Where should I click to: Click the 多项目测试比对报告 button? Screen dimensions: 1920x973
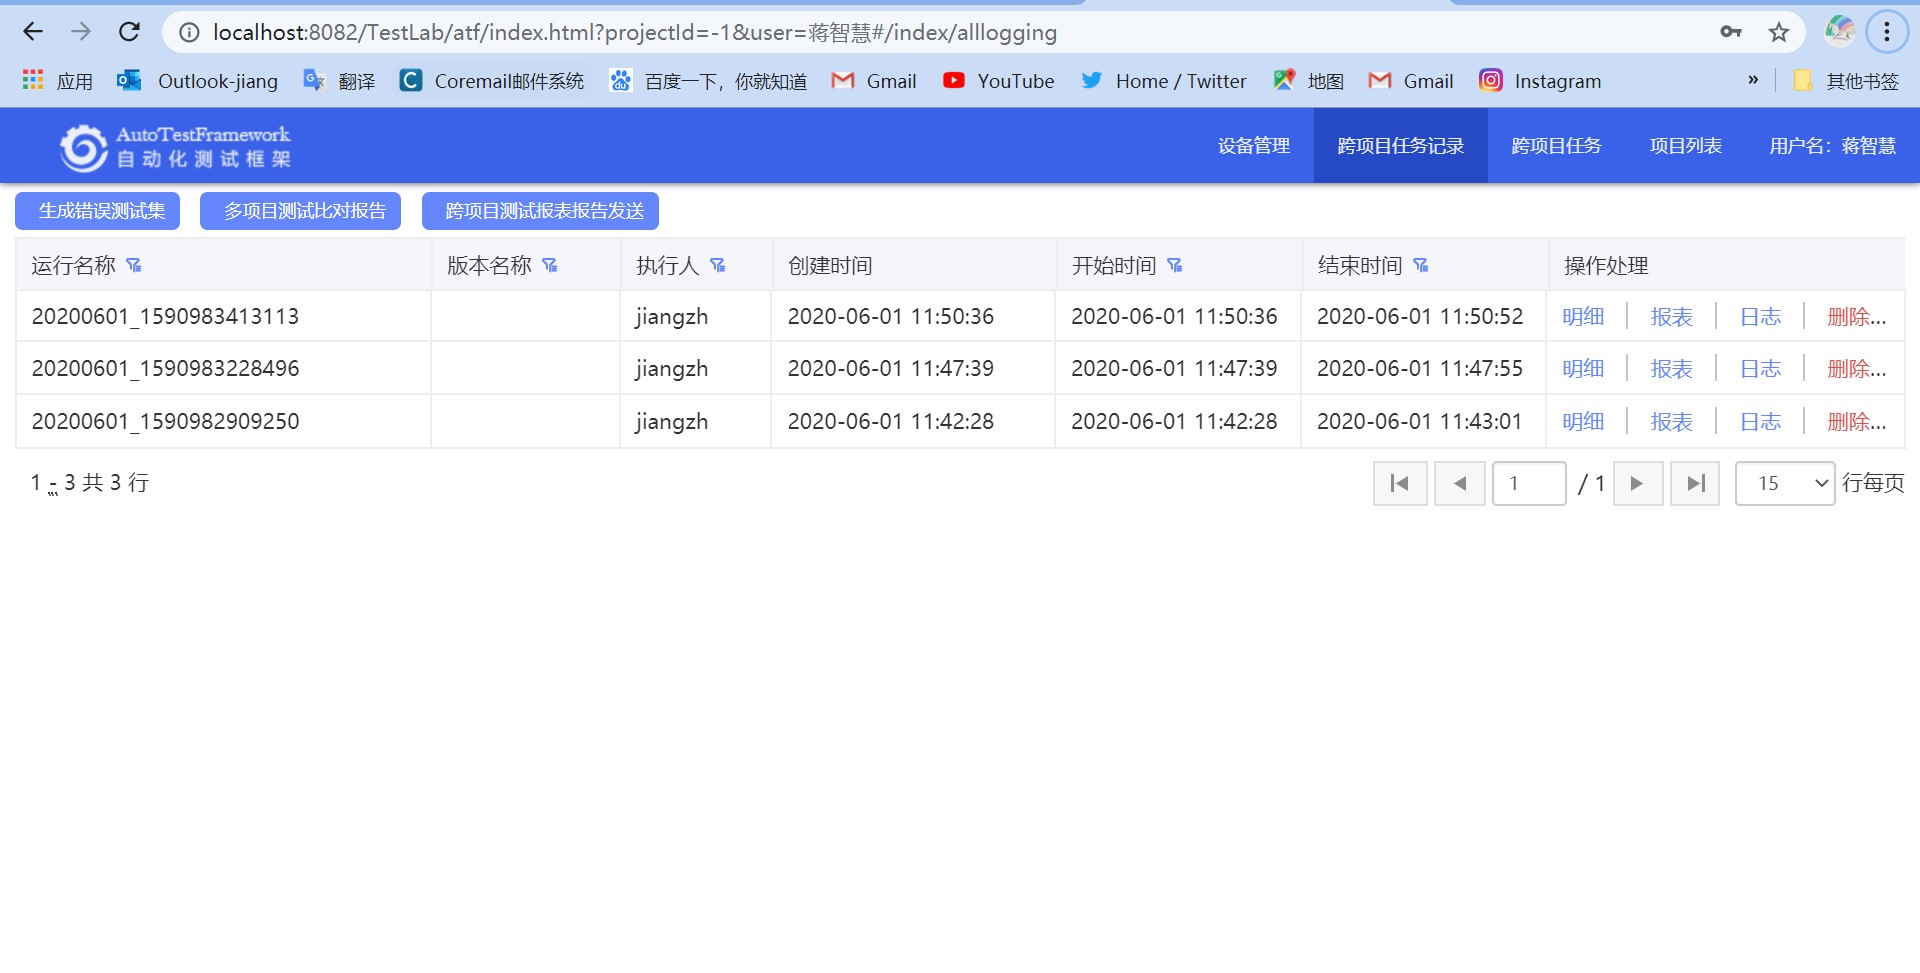click(300, 211)
